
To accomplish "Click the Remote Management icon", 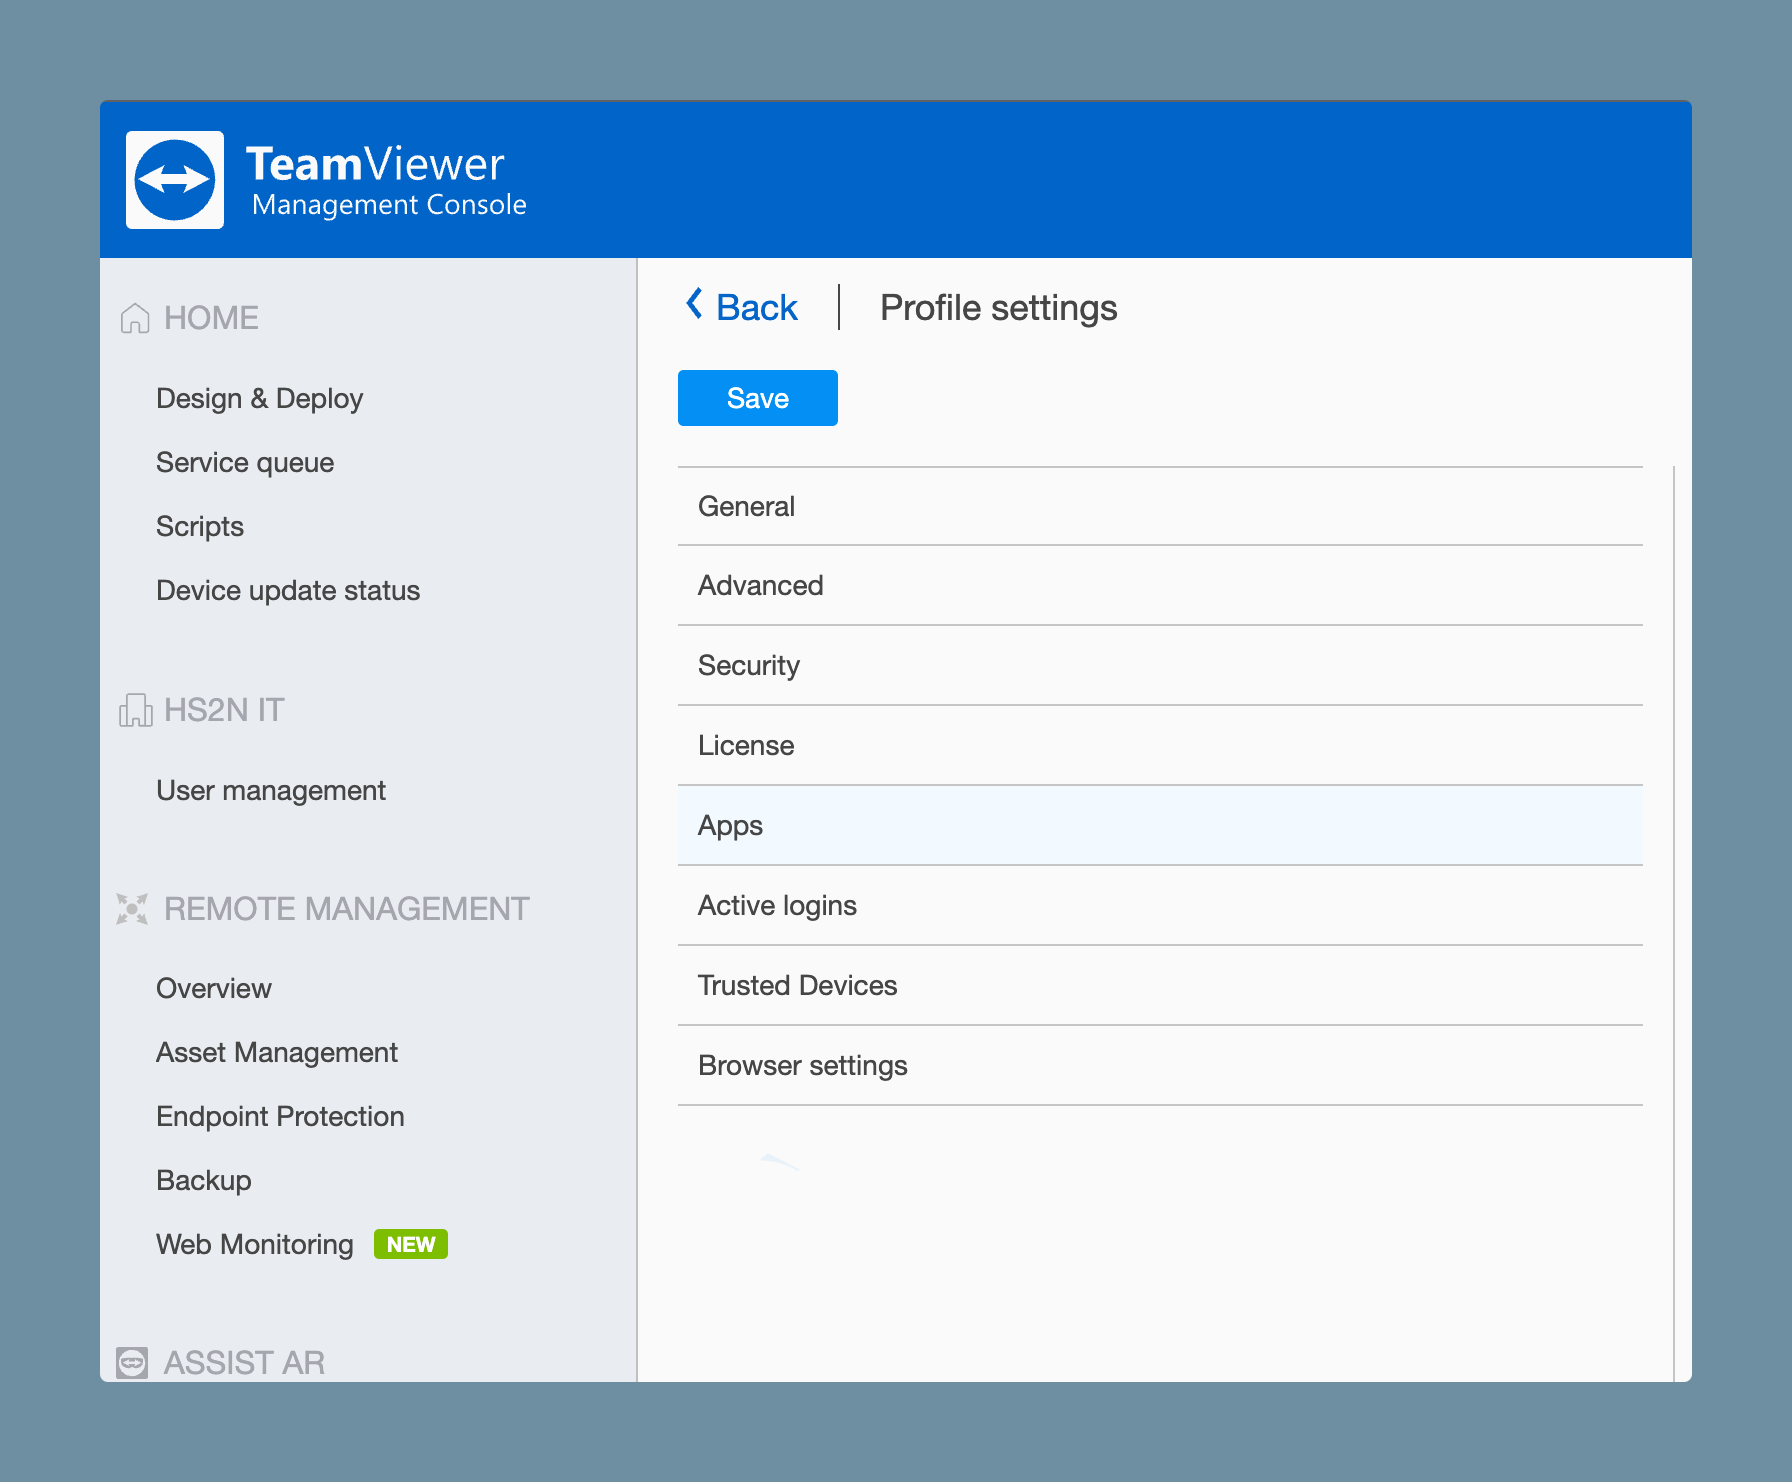I will 132,909.
